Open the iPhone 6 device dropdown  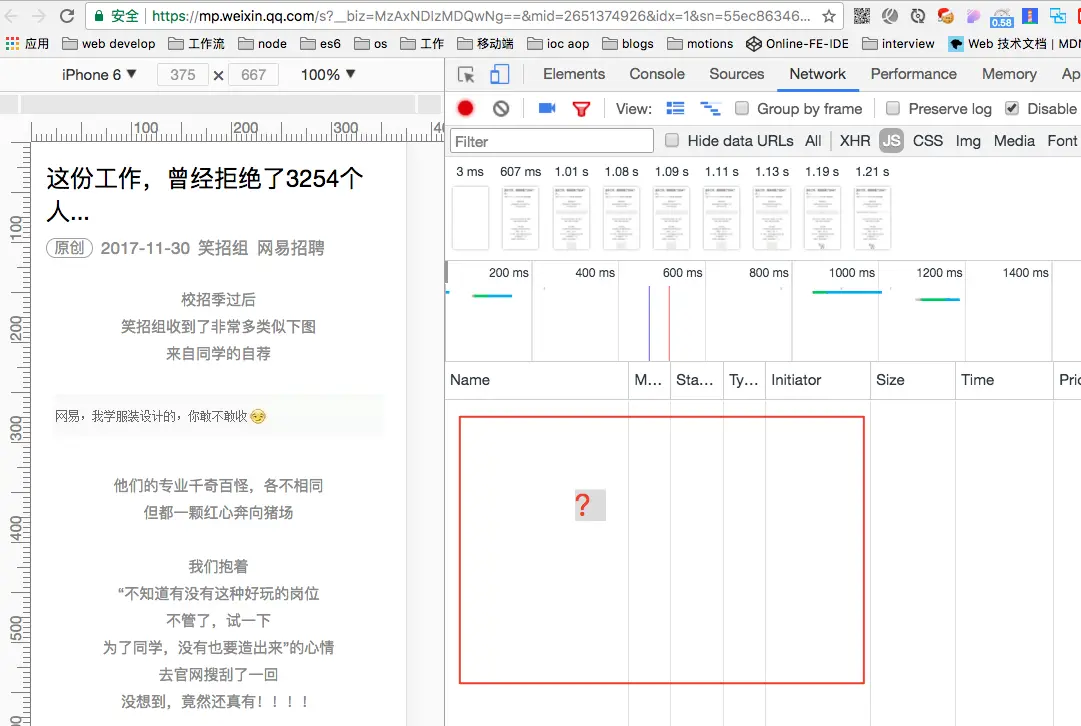(99, 74)
